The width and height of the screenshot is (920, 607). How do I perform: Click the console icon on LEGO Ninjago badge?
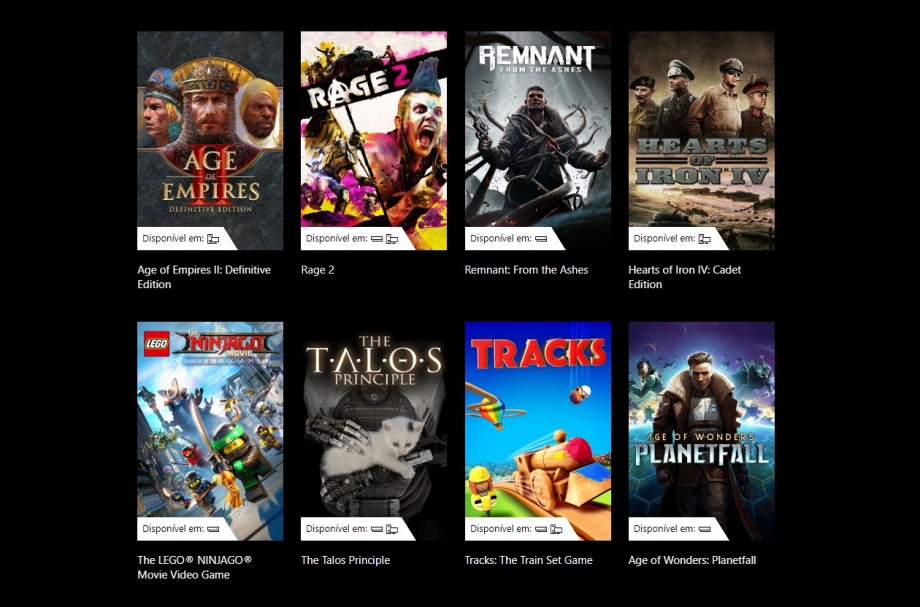[213, 529]
